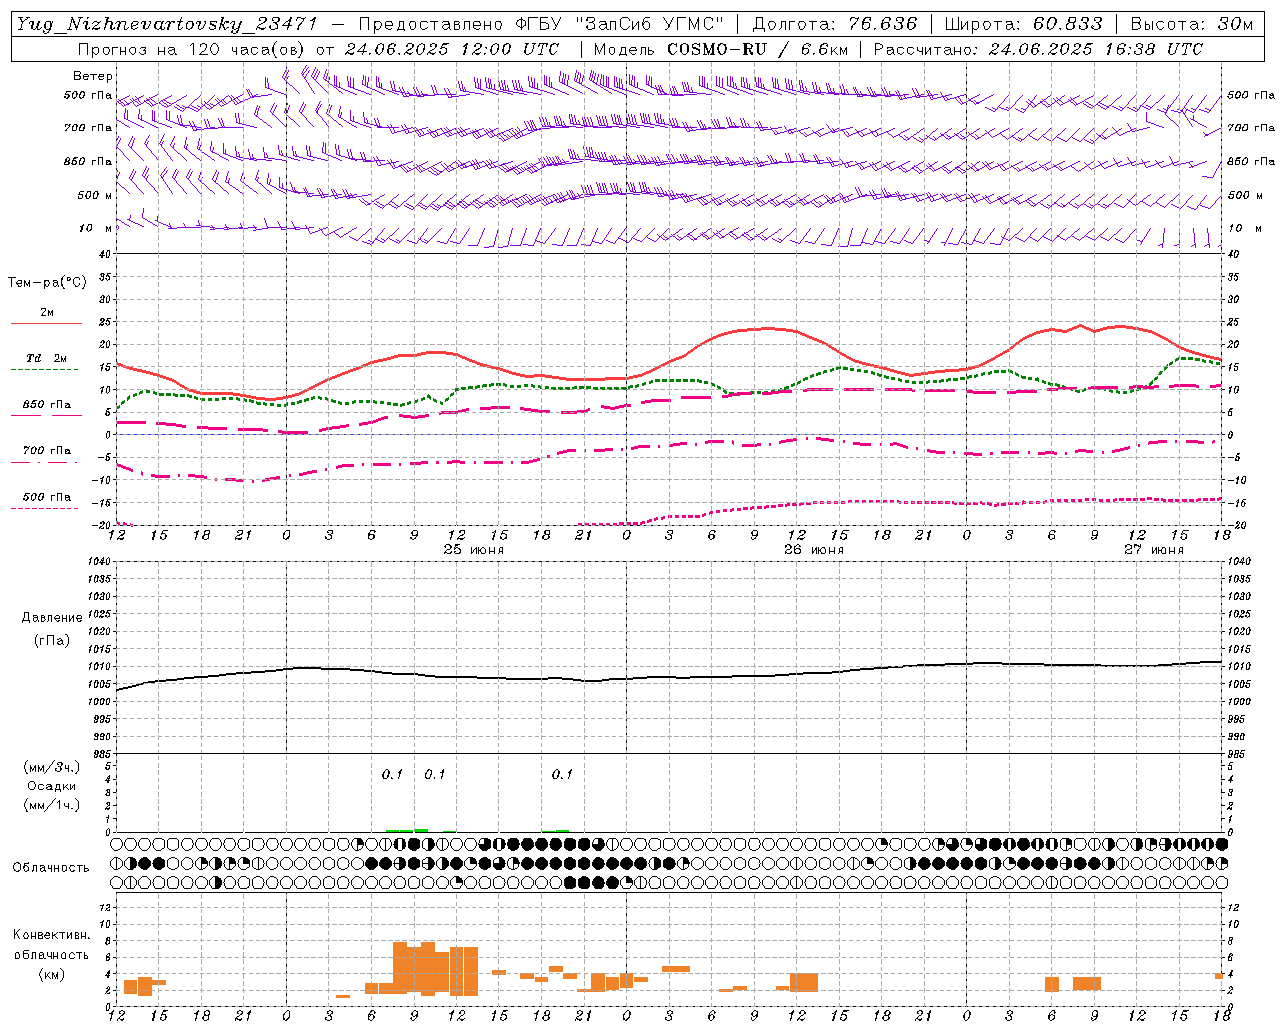The height and width of the screenshot is (1024, 1280).
Task: Click the (мм/1ч.) precipitation unit label
Action: click(52, 805)
